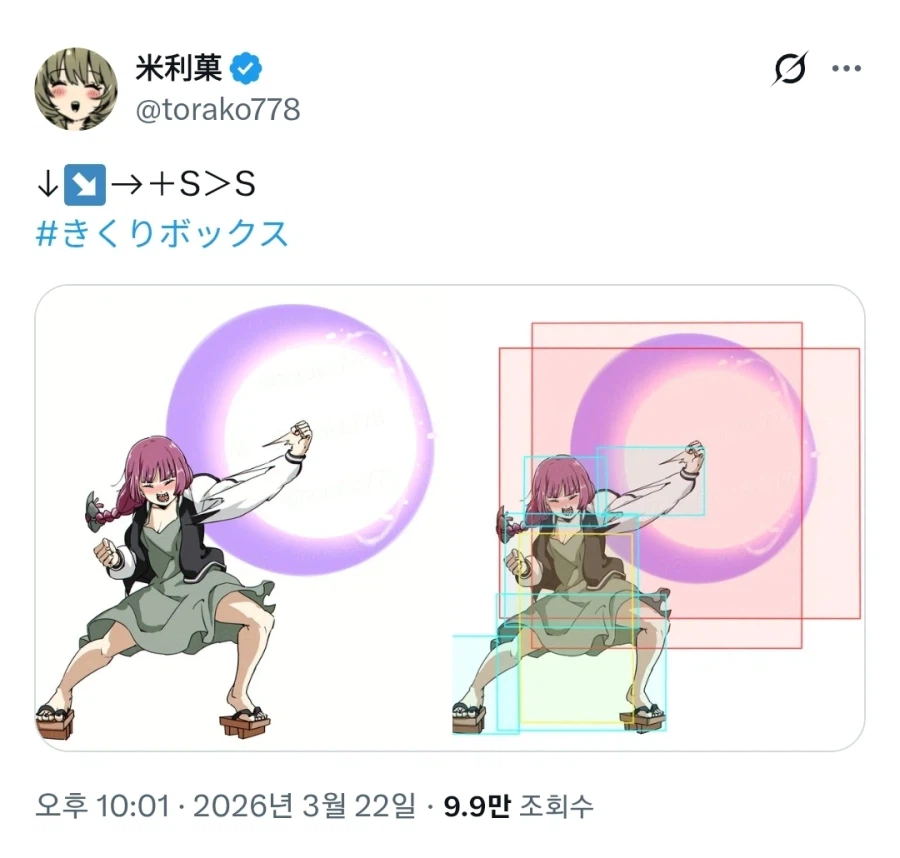Image resolution: width=900 pixels, height=858 pixels.
Task: Click the blue down-right arrow emoji
Action: click(x=85, y=184)
